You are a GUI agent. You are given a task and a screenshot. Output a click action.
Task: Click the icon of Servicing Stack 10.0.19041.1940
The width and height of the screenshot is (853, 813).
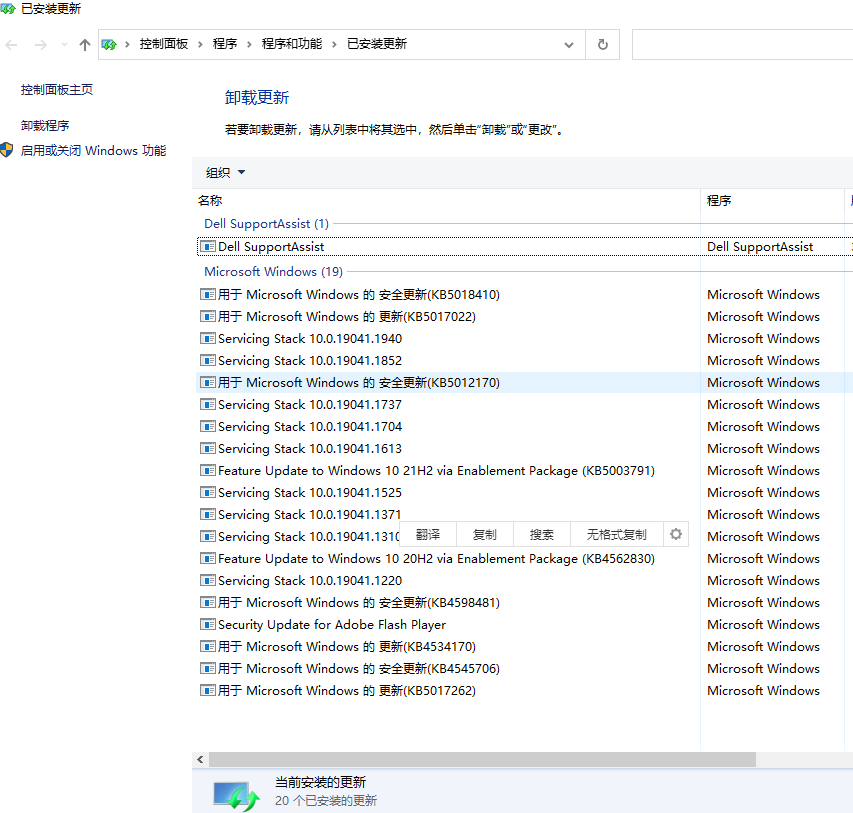point(207,338)
